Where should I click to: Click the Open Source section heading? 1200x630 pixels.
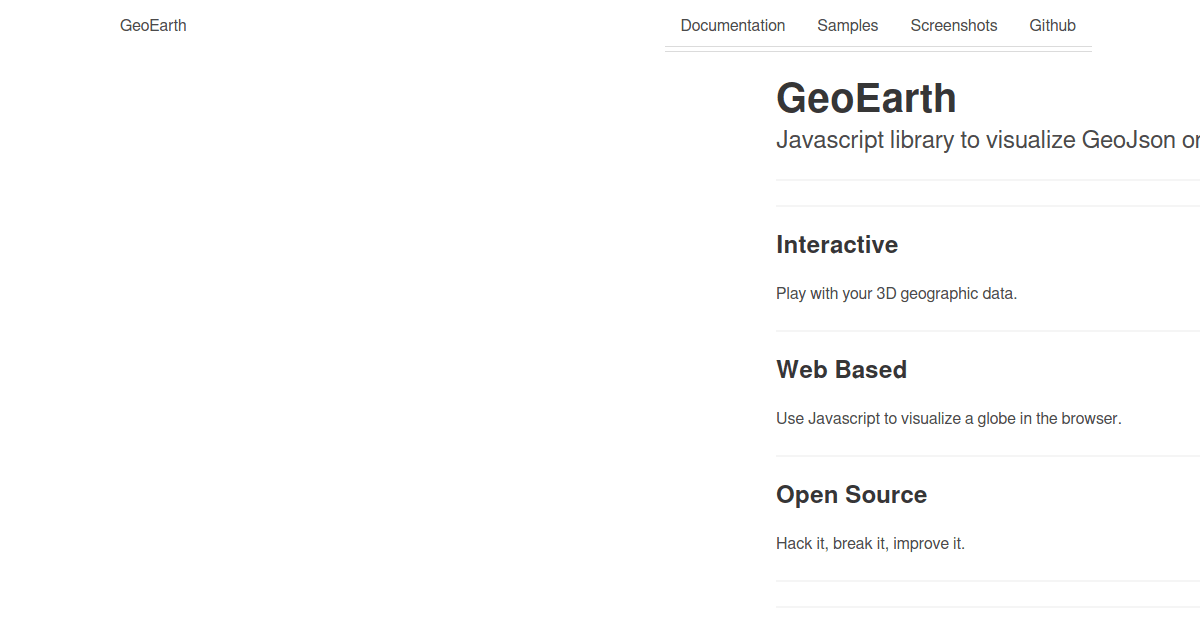coord(851,494)
